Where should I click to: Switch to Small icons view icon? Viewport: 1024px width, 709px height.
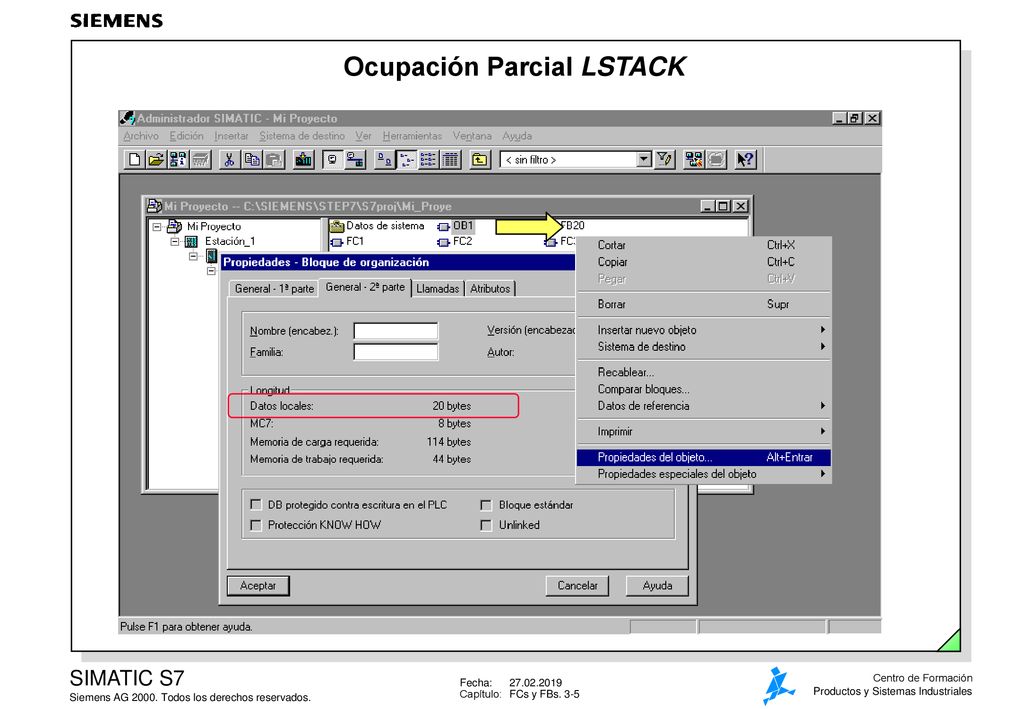(x=407, y=159)
